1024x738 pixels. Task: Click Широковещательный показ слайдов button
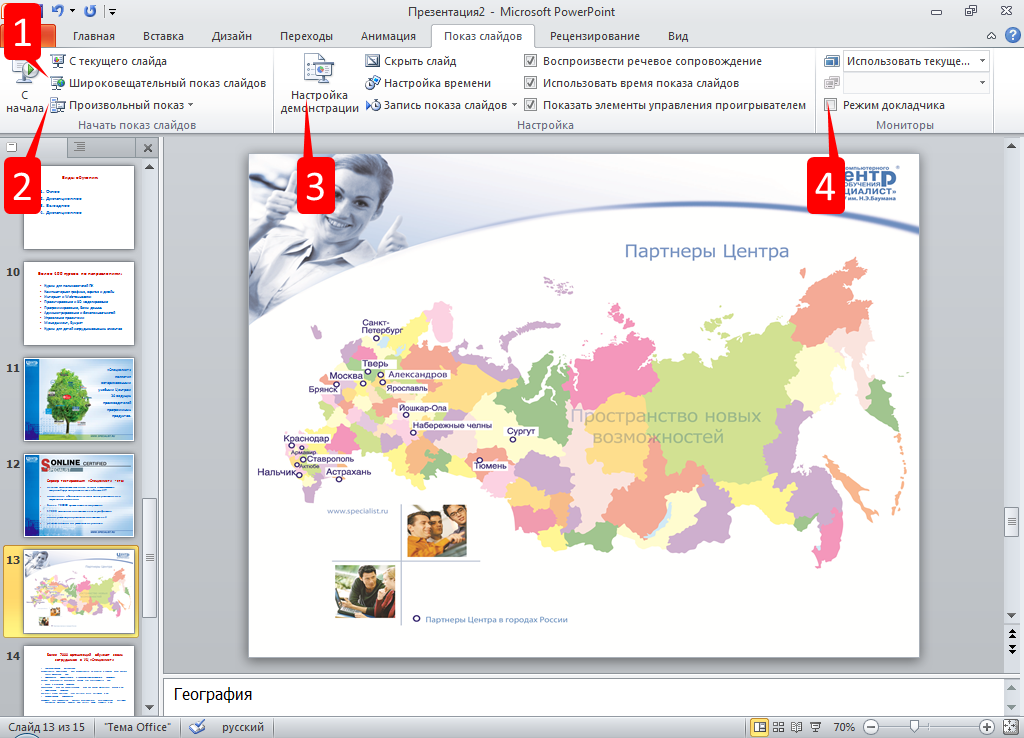point(166,83)
